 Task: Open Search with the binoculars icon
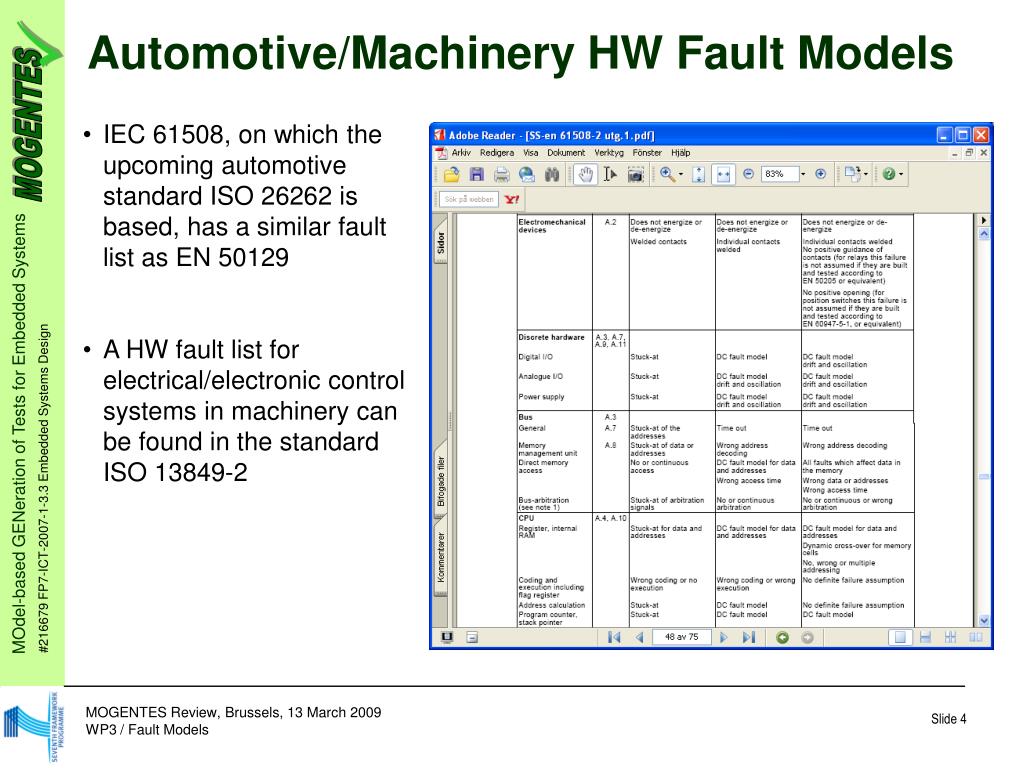[x=552, y=174]
